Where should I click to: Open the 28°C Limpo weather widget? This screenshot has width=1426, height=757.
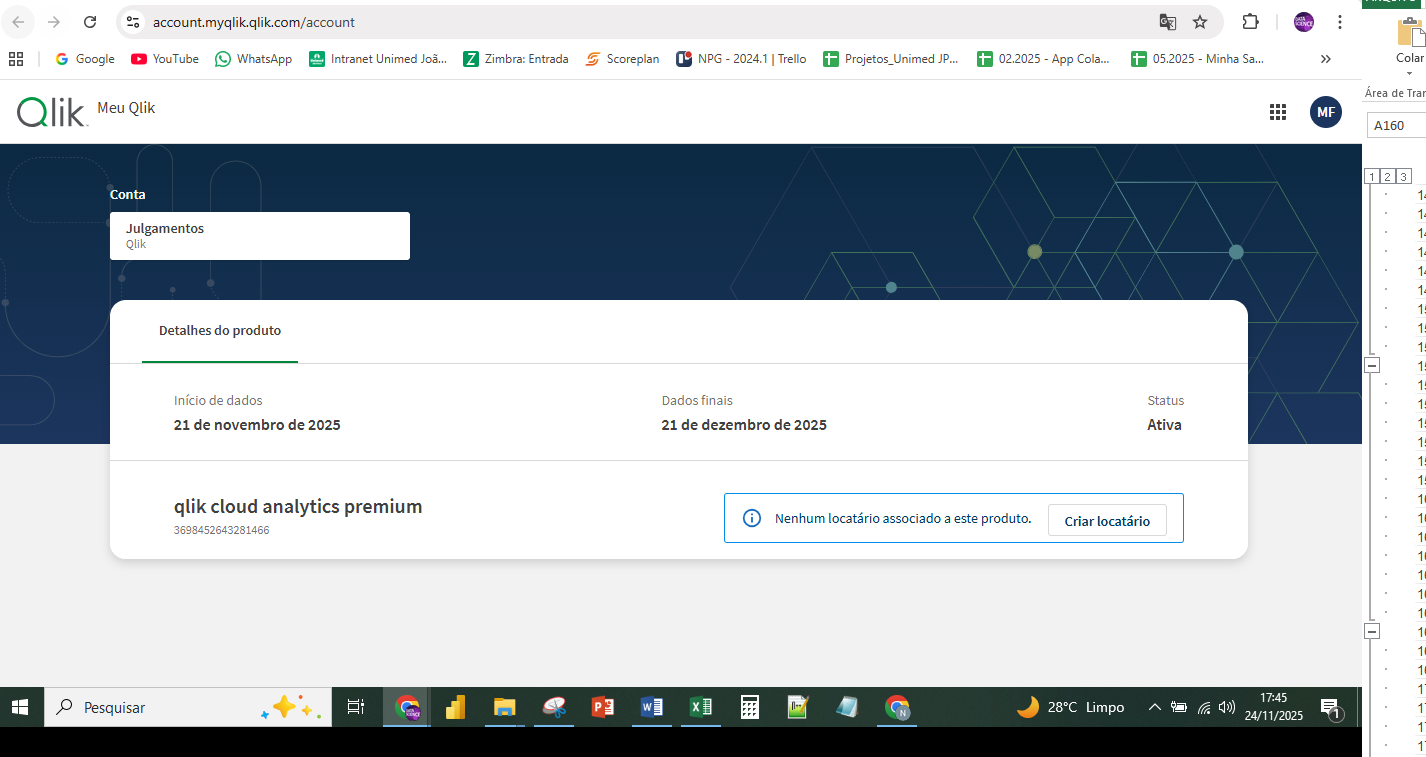1070,707
